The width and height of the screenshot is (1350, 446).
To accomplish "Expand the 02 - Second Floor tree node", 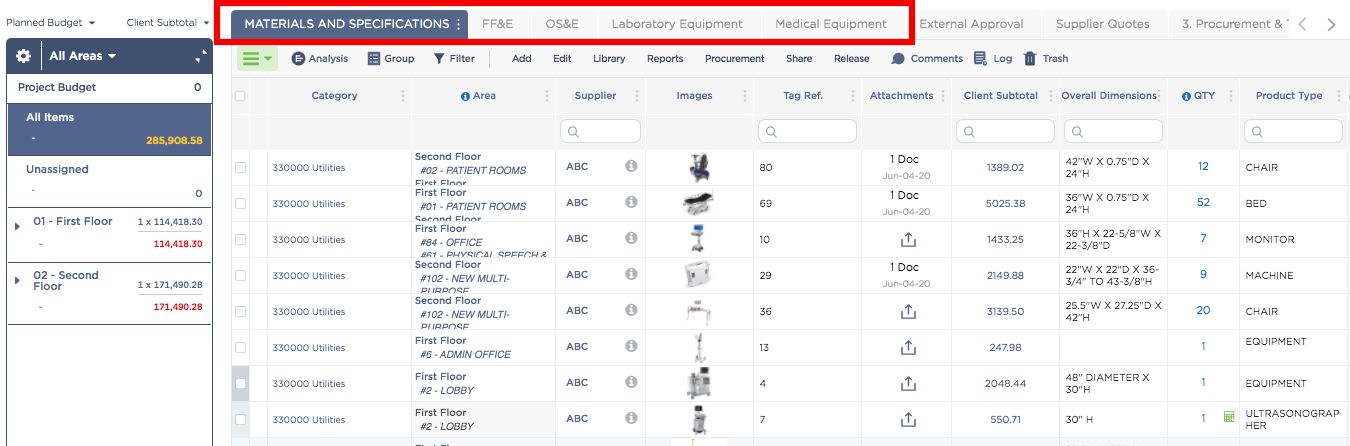I will 17,280.
